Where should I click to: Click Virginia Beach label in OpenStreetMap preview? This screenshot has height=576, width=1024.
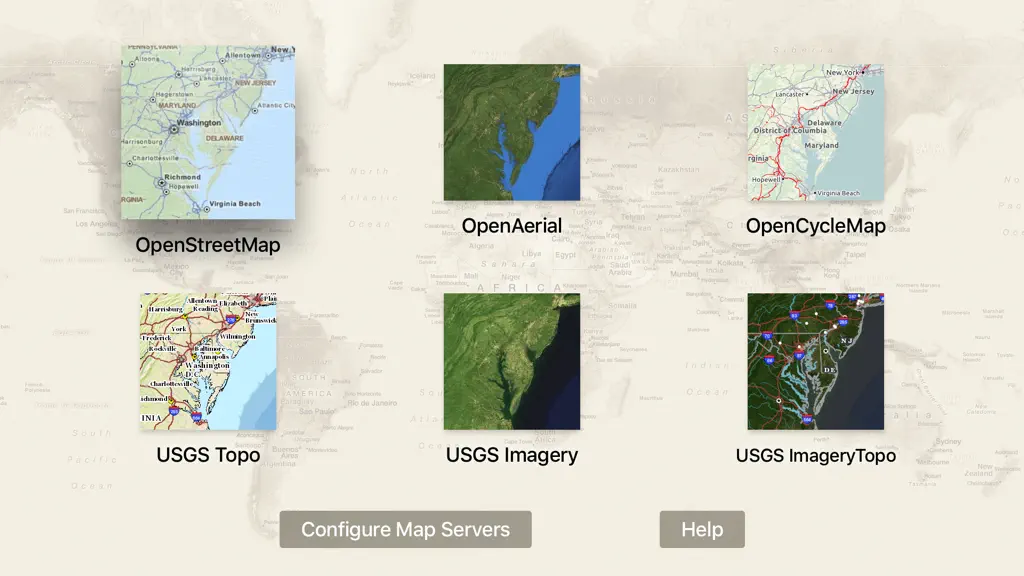click(x=234, y=204)
